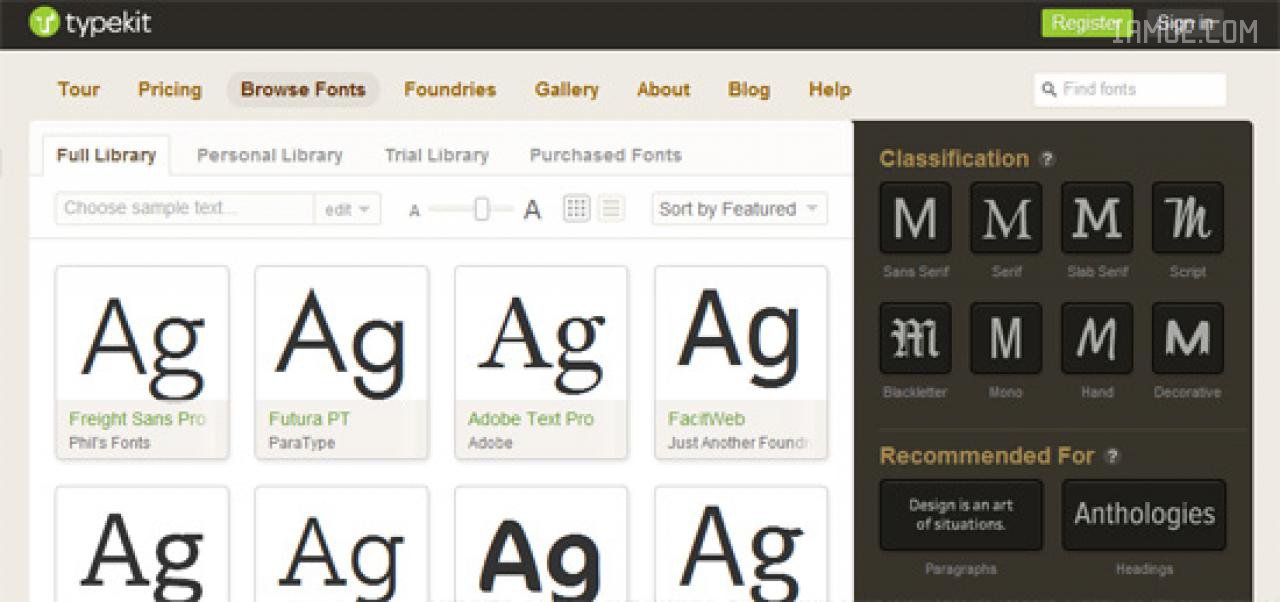Open the sample text edit dropdown

(347, 209)
